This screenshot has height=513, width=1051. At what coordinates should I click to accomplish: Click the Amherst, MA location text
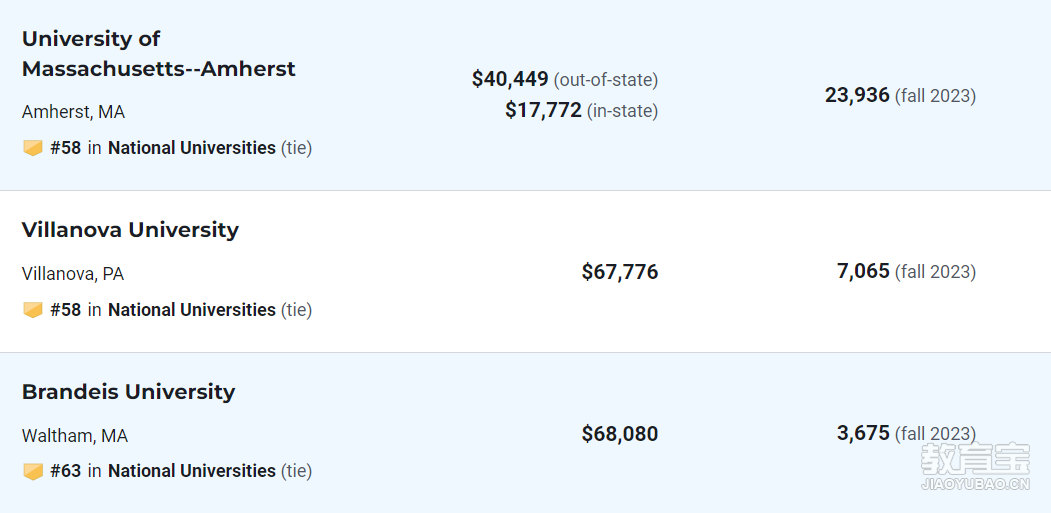pos(73,111)
